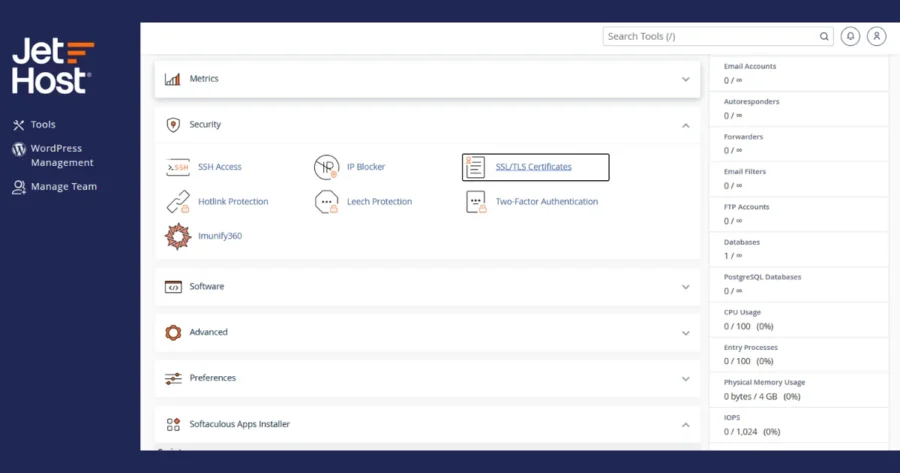This screenshot has height=473, width=900.
Task: Select the Leech Protection icon
Action: tap(327, 201)
